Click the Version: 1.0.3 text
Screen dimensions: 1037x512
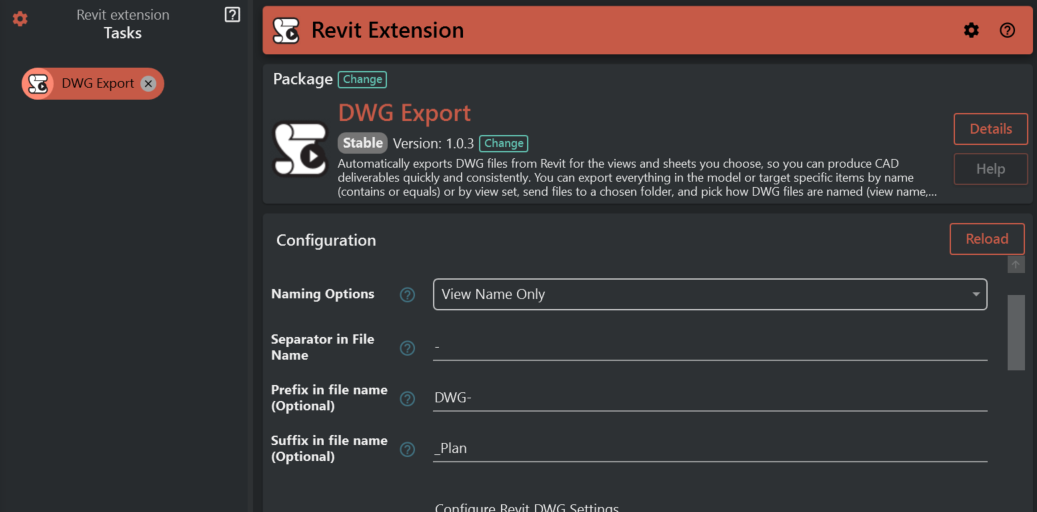pos(433,144)
